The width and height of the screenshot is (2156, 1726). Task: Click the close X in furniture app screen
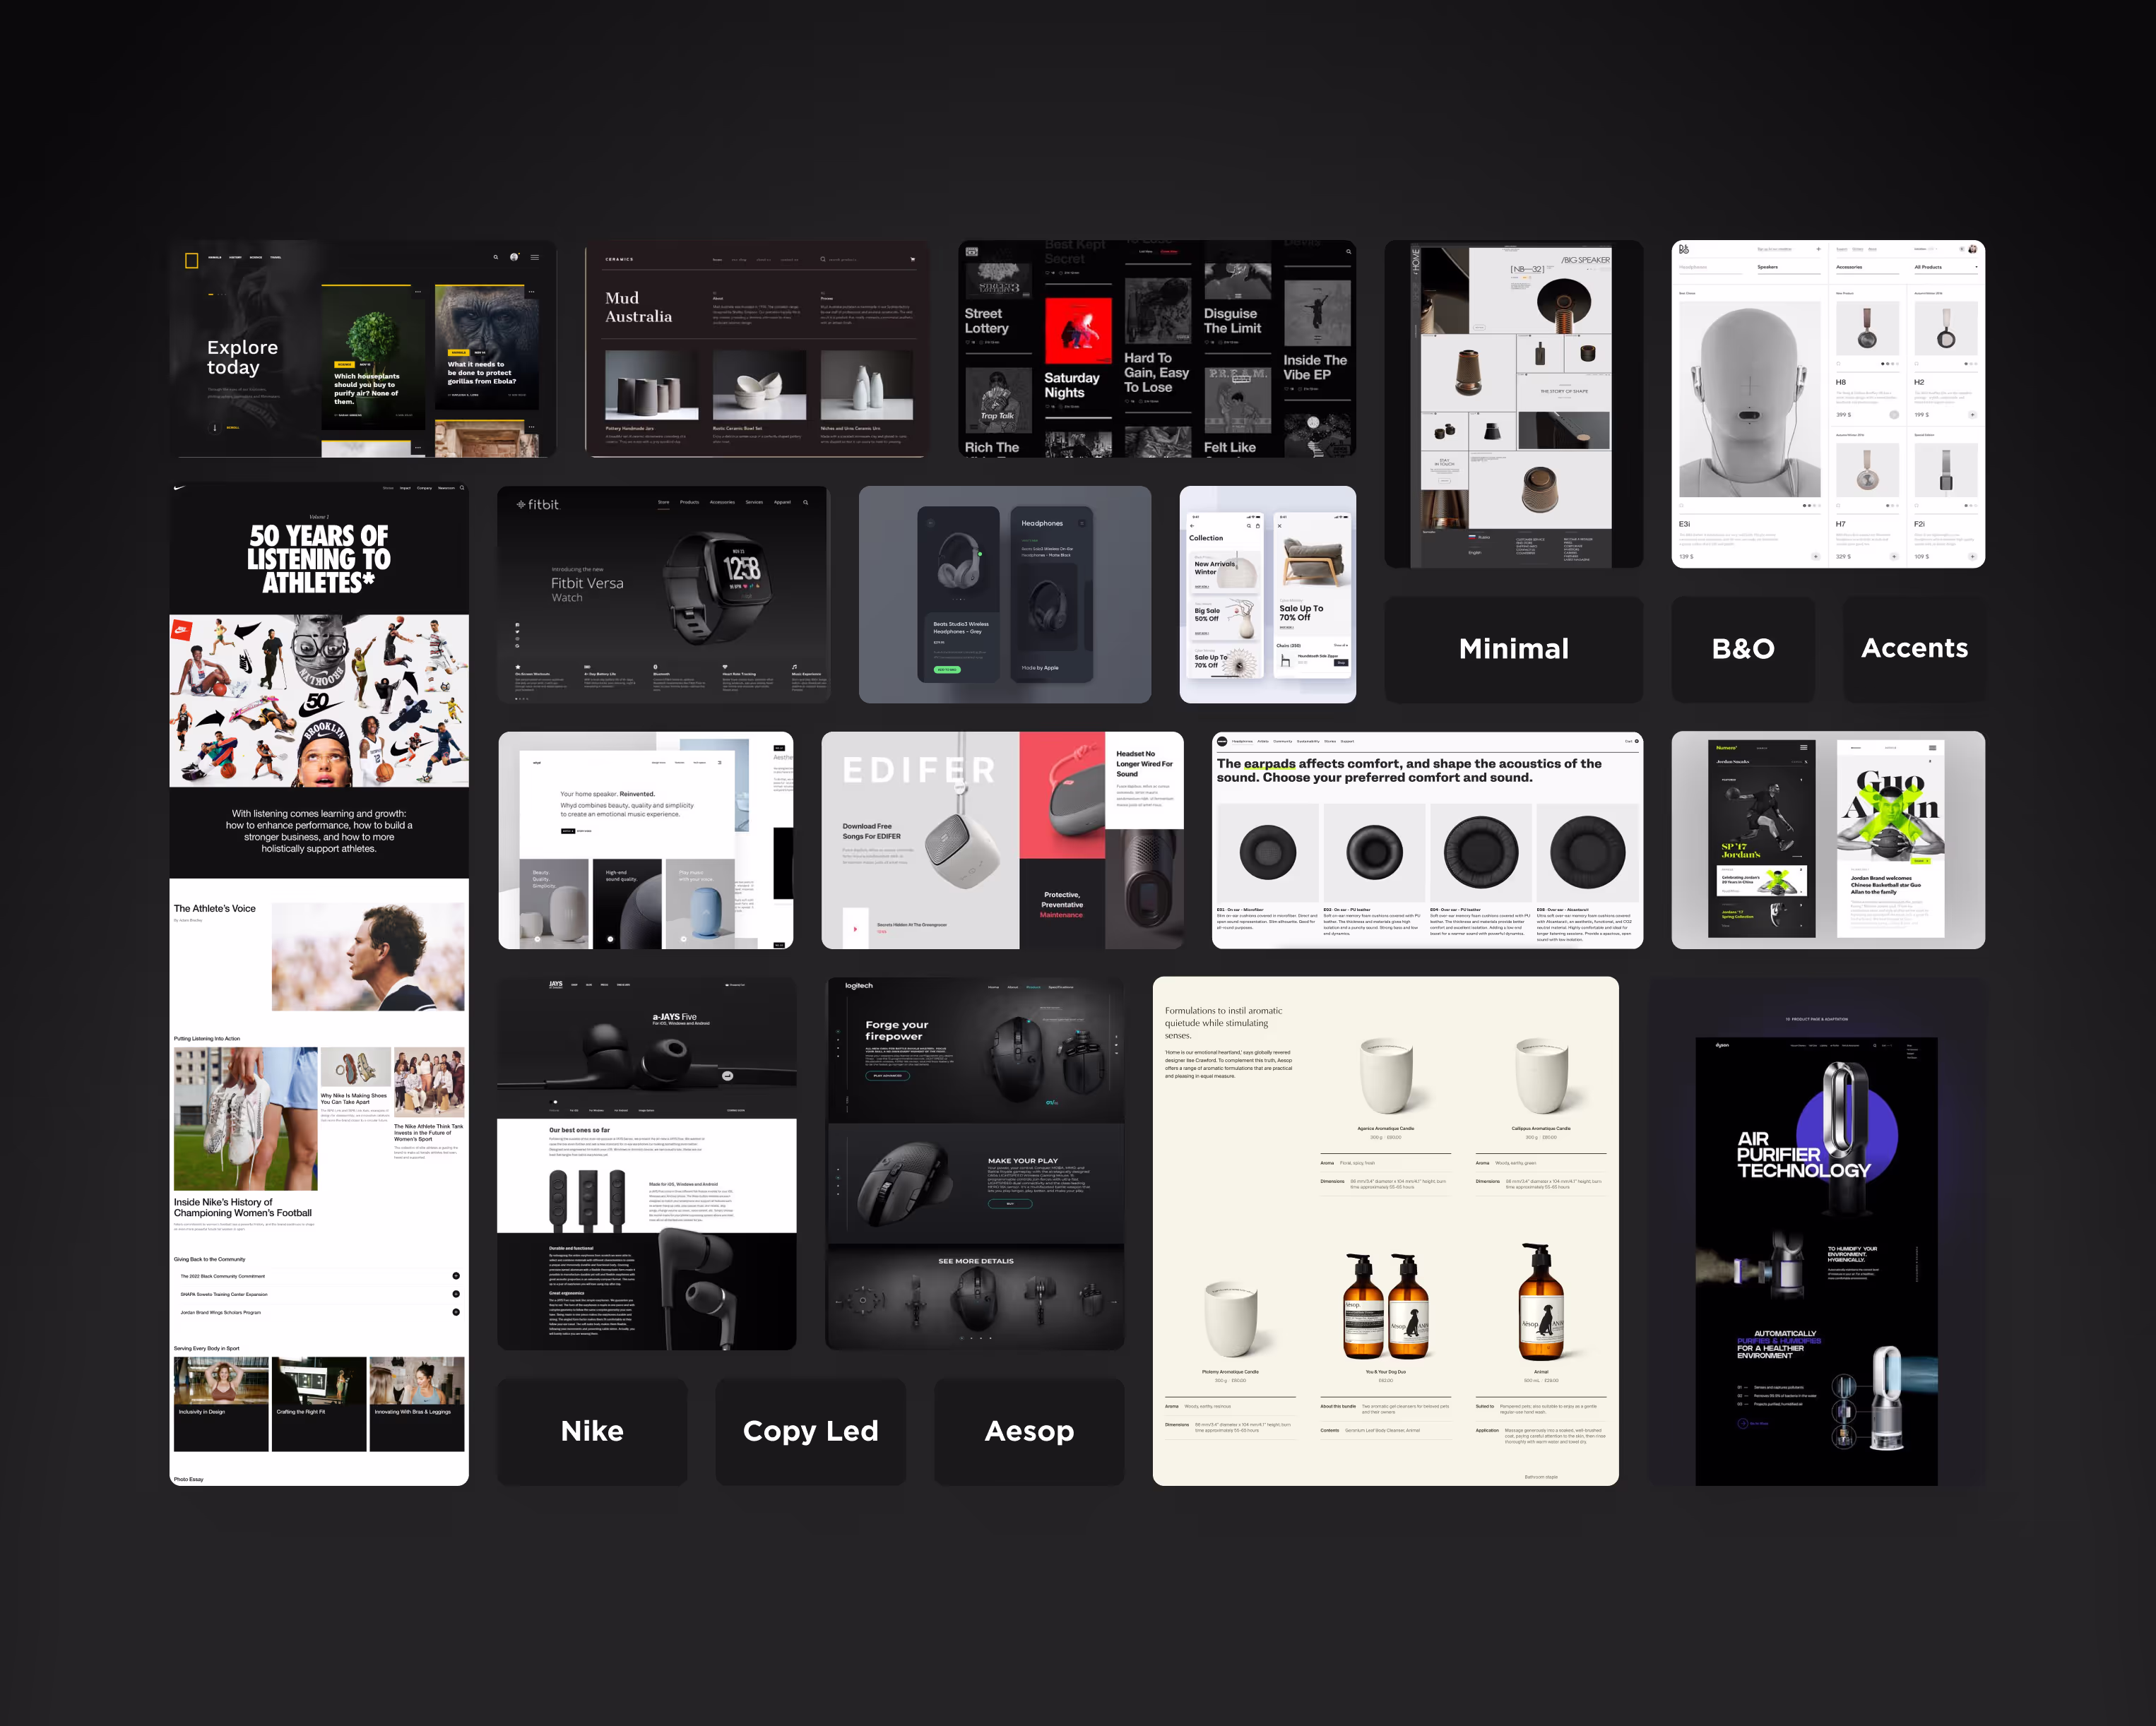(1279, 525)
